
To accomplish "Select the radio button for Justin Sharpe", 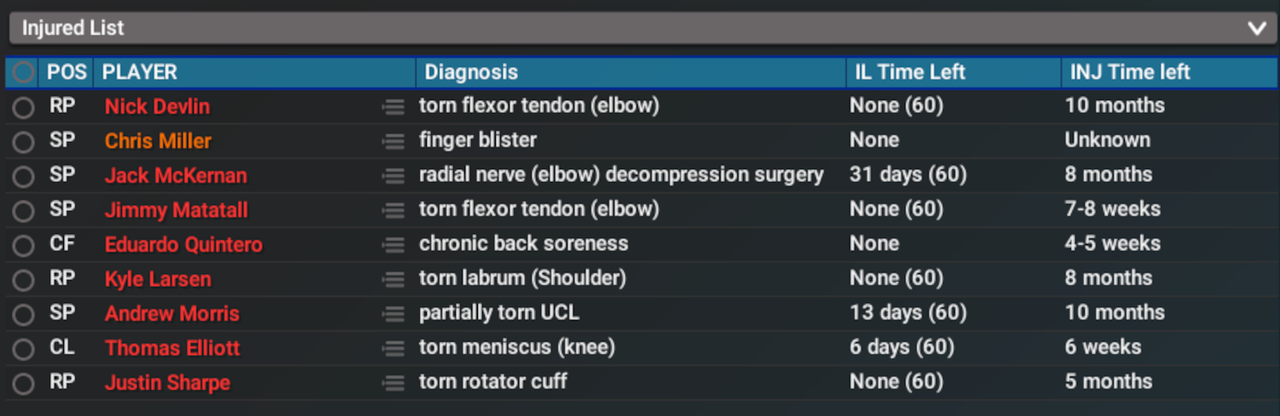I will pyautogui.click(x=23, y=383).
